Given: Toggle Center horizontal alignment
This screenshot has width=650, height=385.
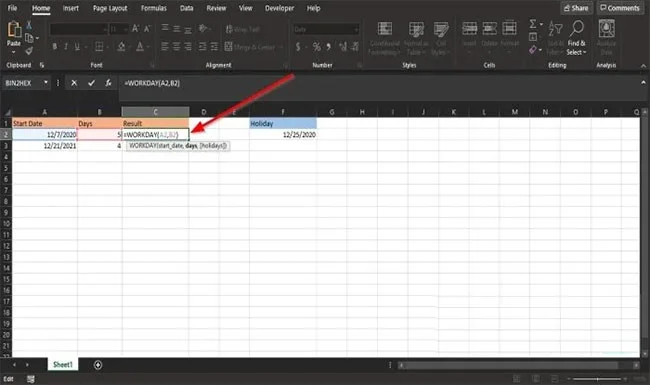Looking at the screenshot, I should 176,46.
